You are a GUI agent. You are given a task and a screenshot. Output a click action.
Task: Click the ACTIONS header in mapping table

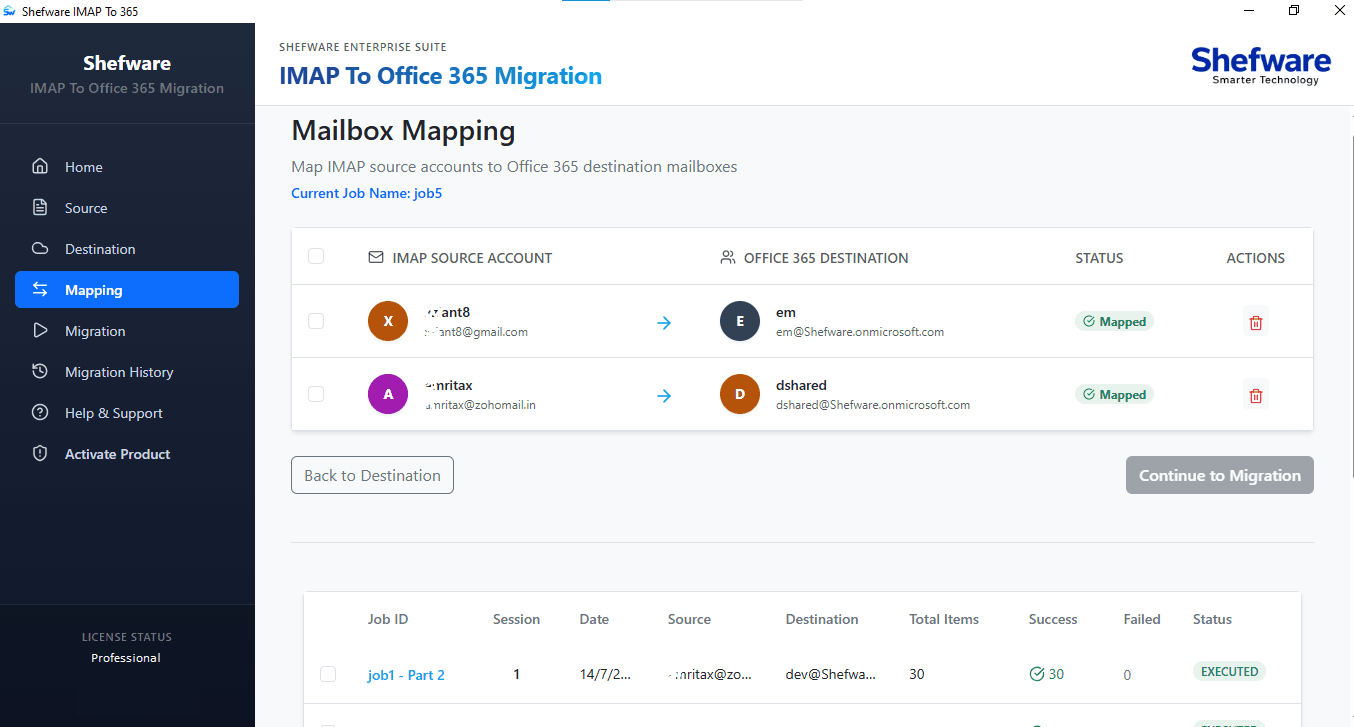pos(1256,258)
